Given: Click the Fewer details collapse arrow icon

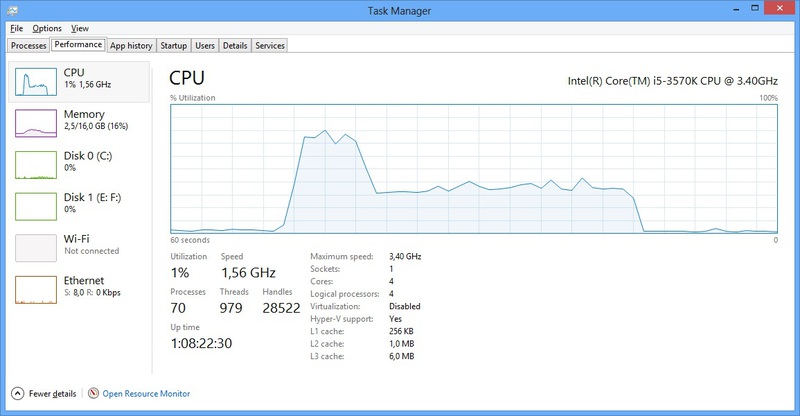Looking at the screenshot, I should point(17,394).
